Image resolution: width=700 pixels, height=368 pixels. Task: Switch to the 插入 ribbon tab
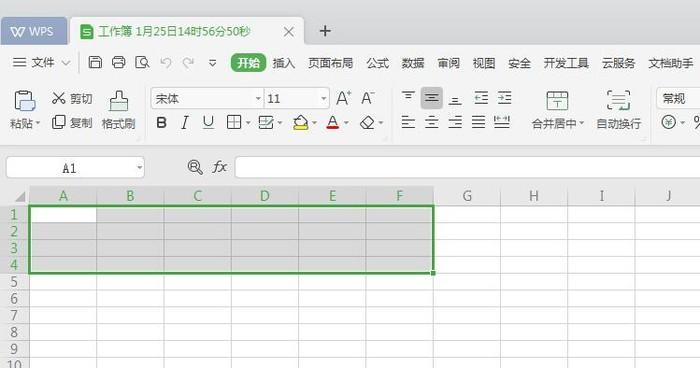(x=284, y=63)
